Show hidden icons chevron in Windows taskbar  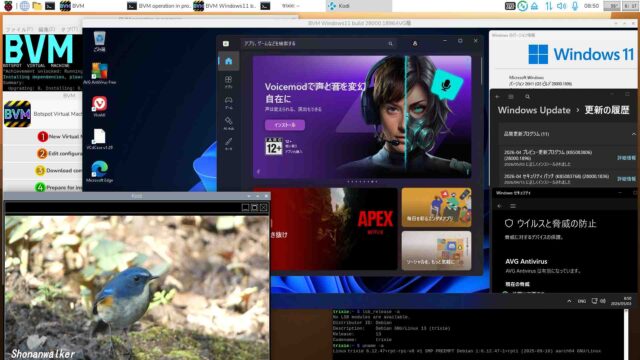(569, 301)
